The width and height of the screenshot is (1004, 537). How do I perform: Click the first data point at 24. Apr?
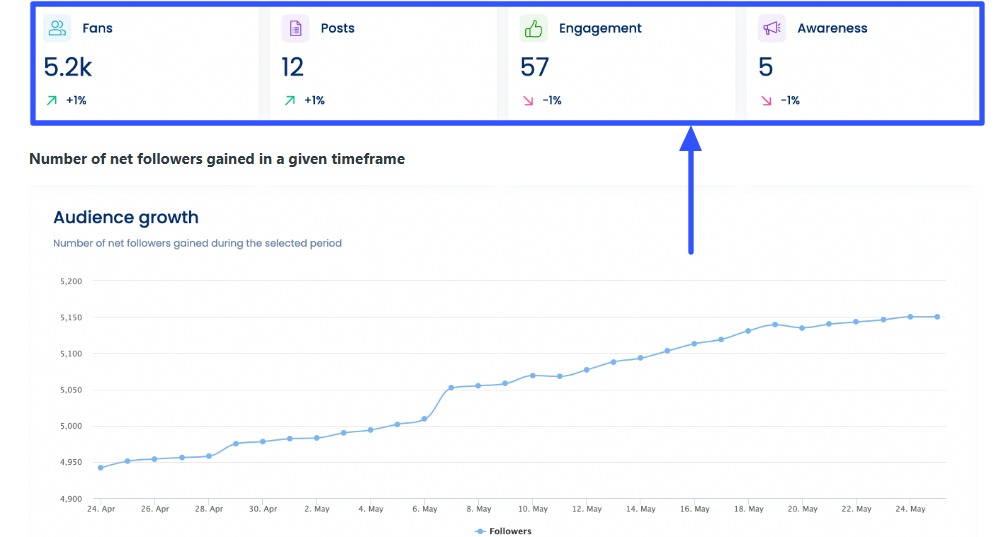pyautogui.click(x=100, y=467)
